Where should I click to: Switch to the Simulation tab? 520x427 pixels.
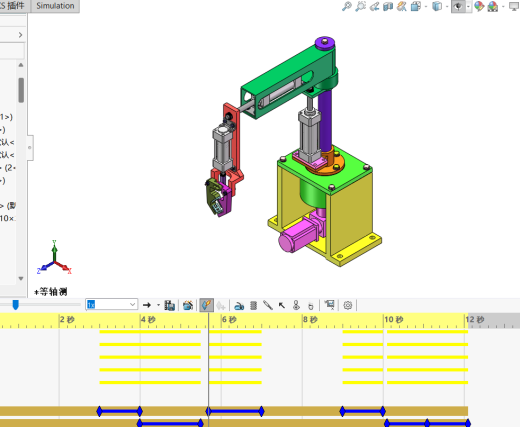(55, 6)
